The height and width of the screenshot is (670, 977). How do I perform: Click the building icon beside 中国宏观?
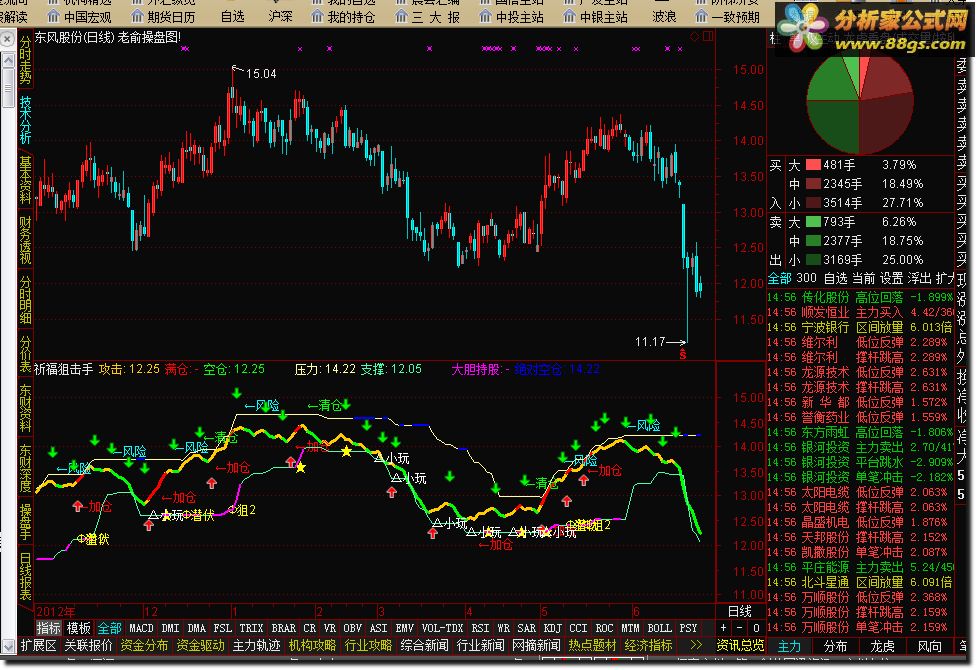[53, 17]
